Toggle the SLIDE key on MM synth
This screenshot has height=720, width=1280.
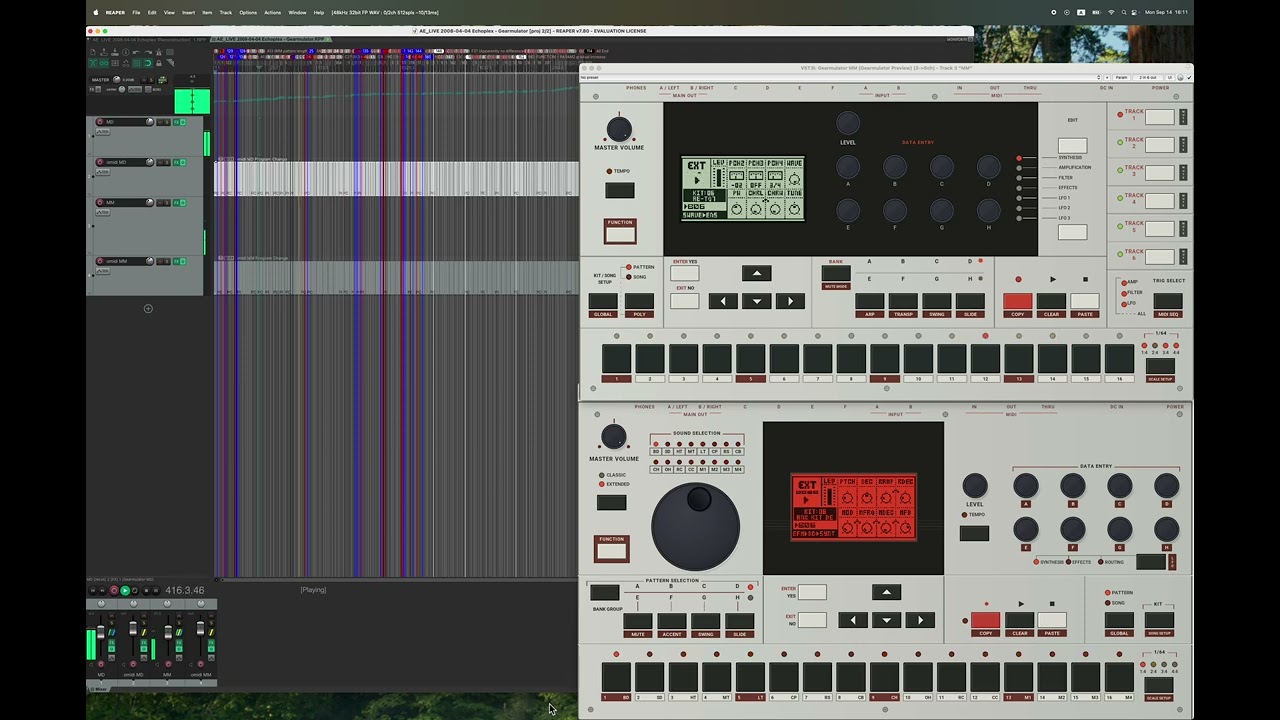pyautogui.click(x=970, y=302)
